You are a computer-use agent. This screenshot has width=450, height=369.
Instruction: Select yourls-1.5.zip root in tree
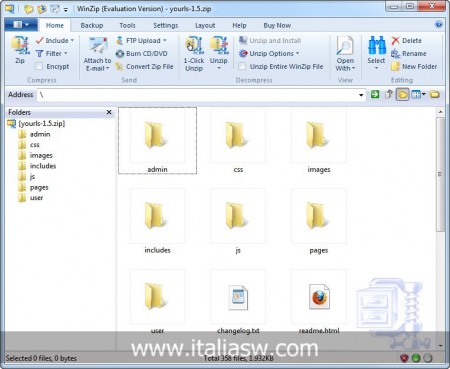(36, 124)
